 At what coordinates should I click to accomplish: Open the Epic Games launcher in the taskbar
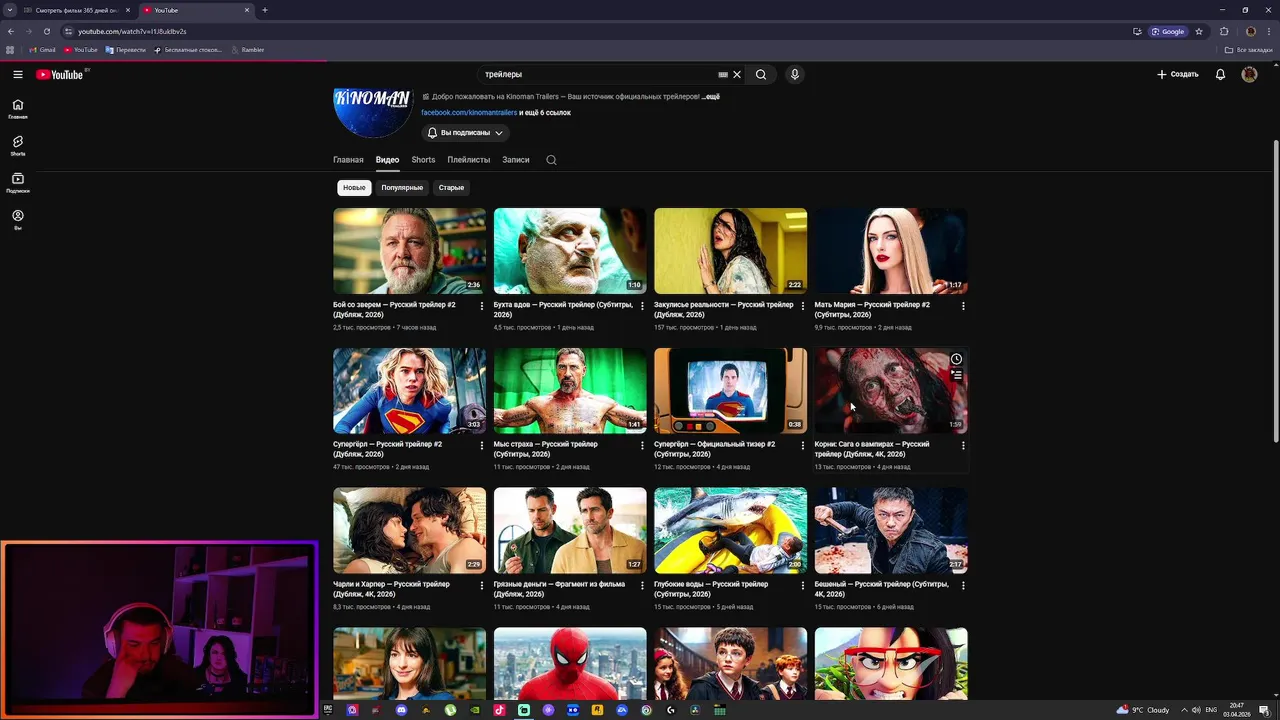pyautogui.click(x=327, y=710)
